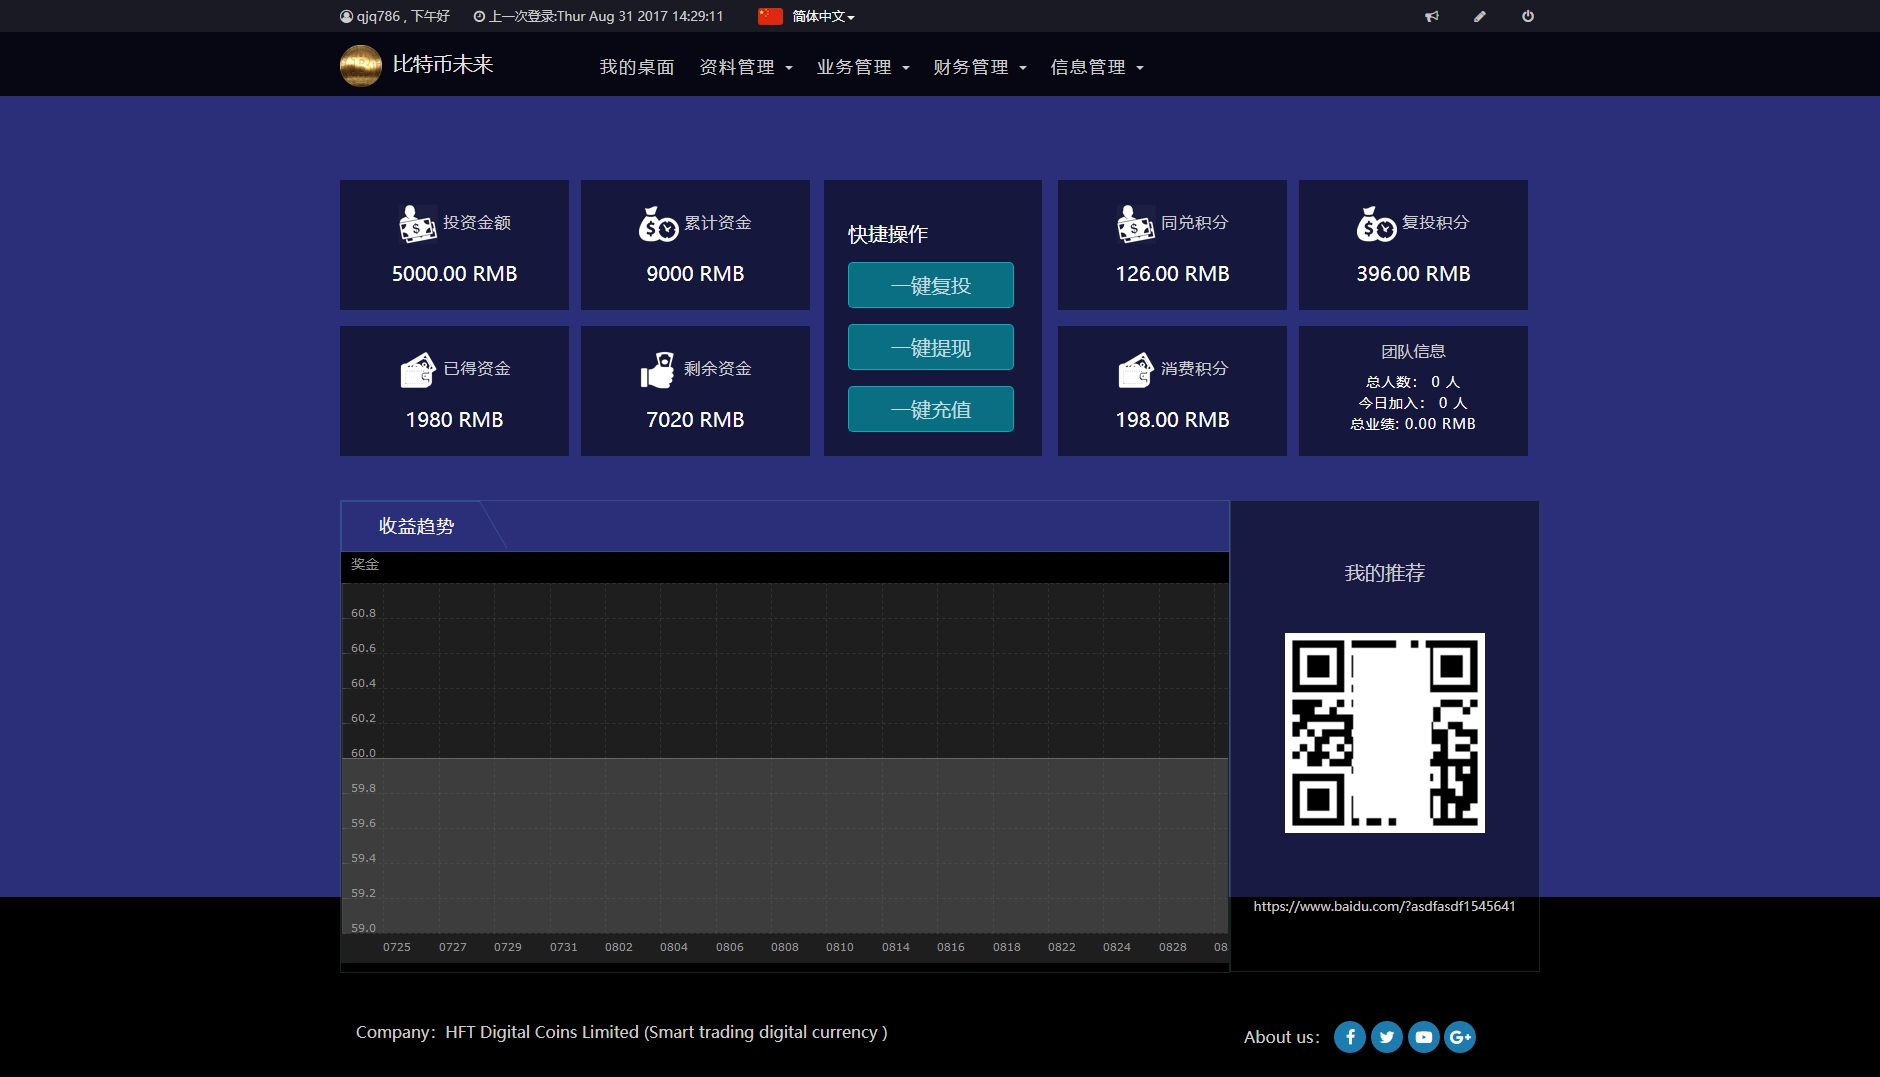Click the wallet icon beside 消费积分

coord(1135,370)
